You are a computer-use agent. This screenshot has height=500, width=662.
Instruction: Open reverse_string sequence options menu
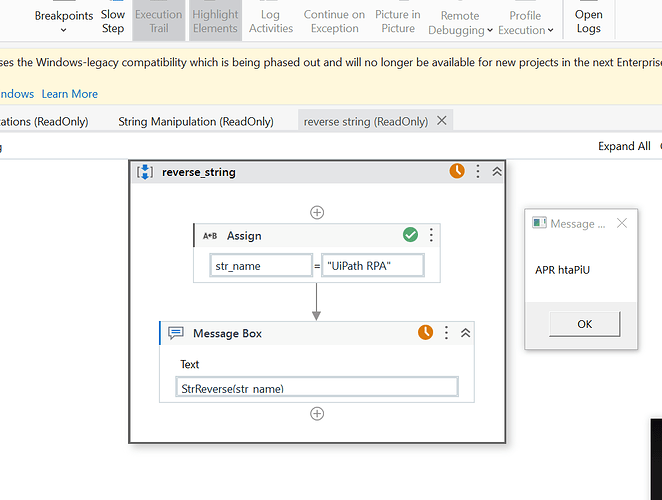tap(478, 171)
